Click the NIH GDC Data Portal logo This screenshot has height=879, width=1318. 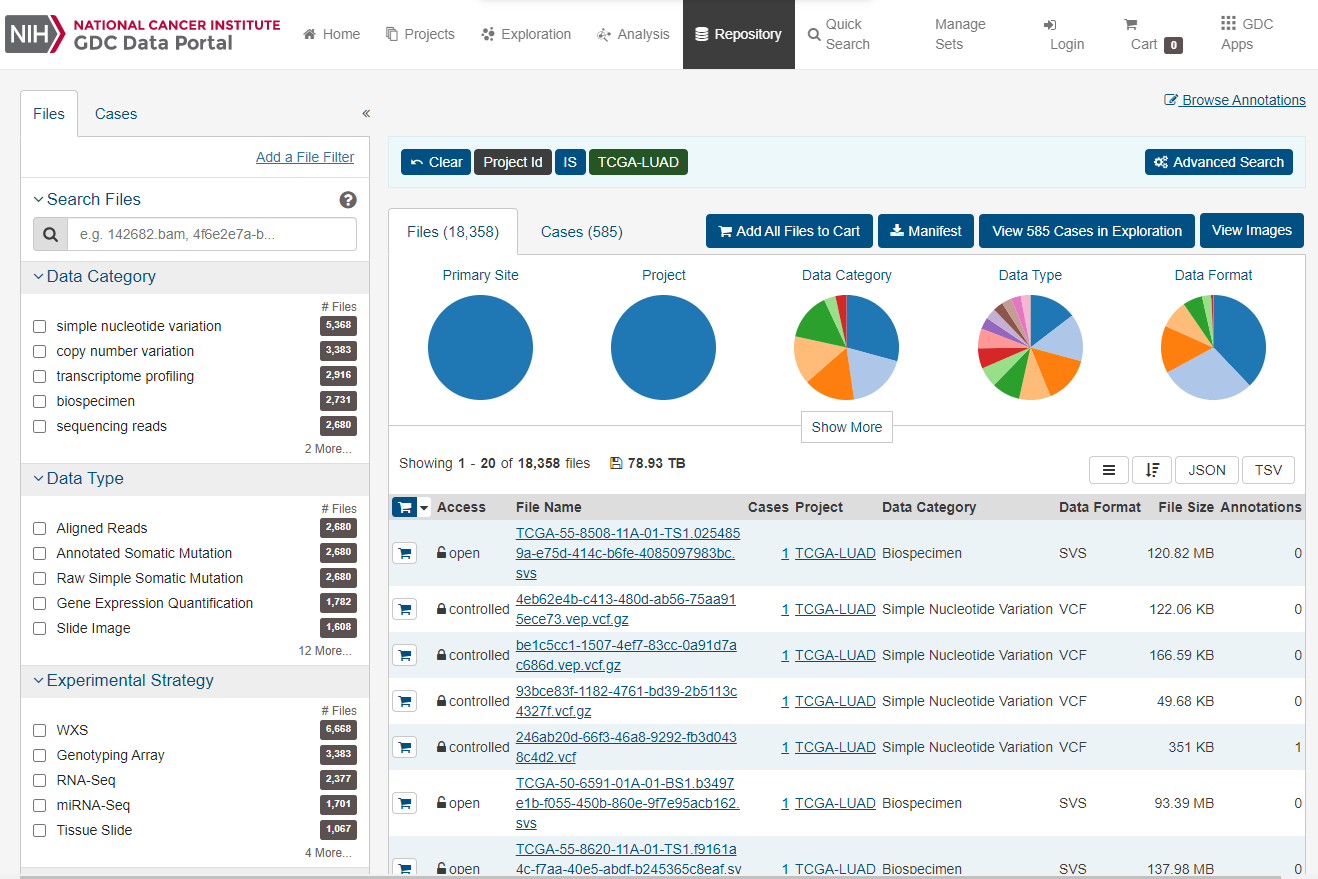(x=143, y=34)
